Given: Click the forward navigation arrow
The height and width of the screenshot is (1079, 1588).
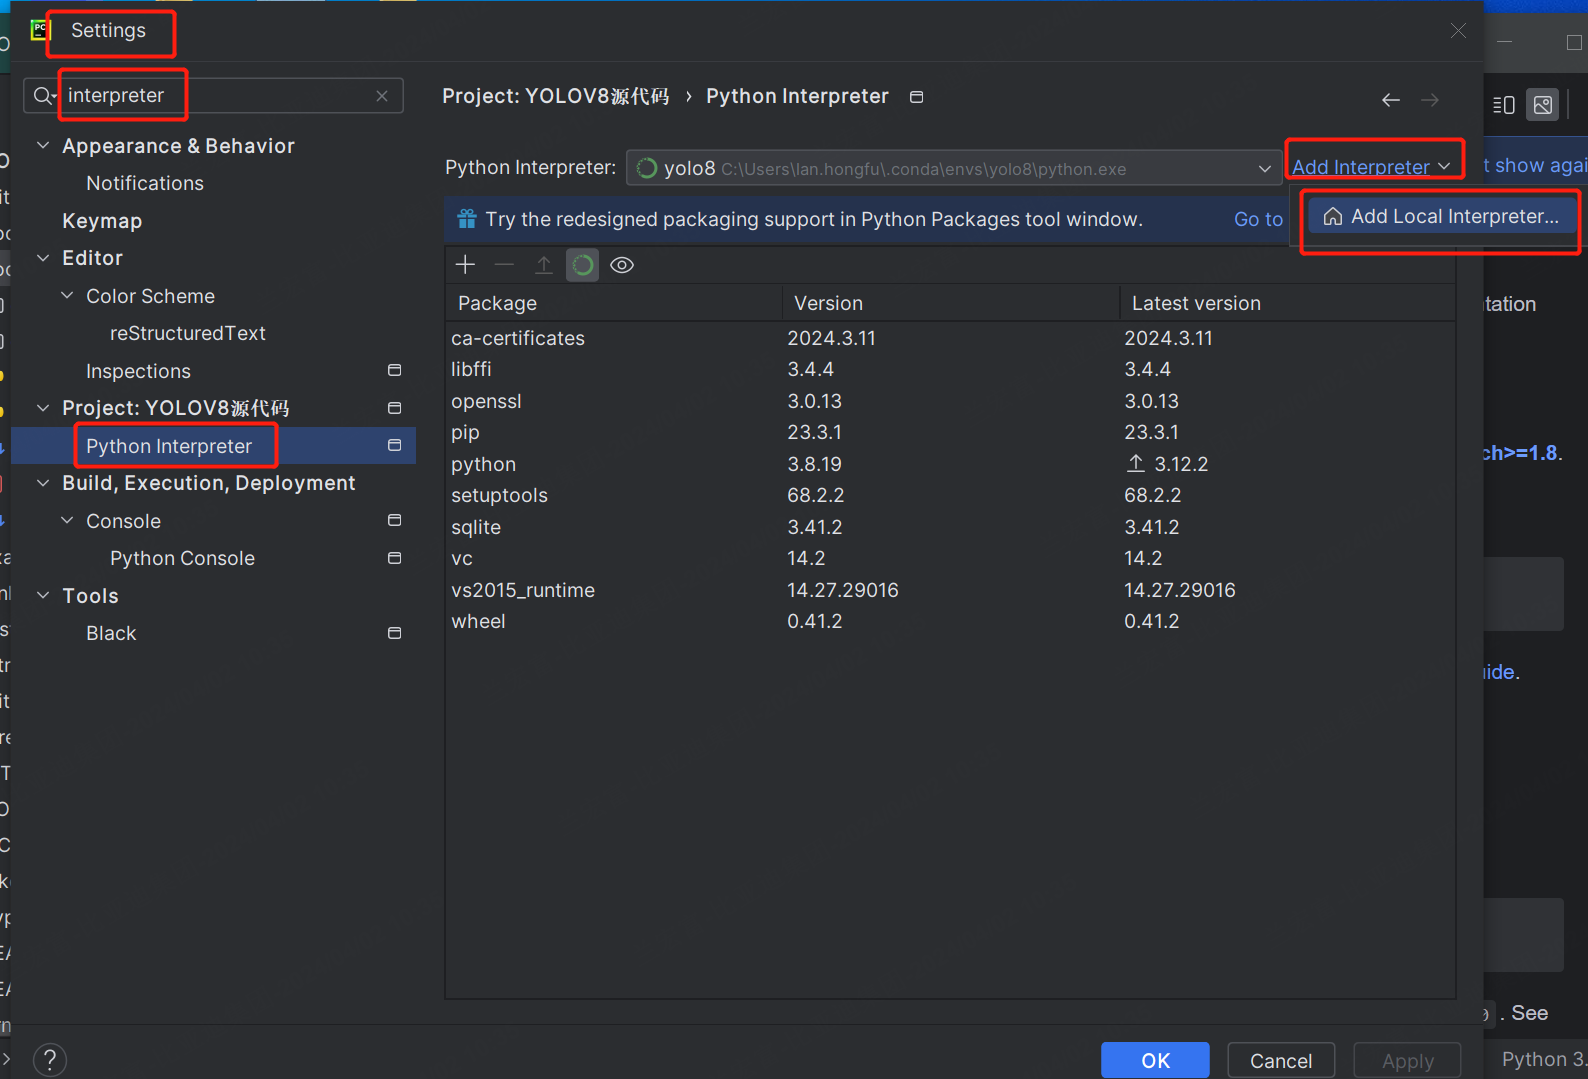Looking at the screenshot, I should click(1430, 100).
